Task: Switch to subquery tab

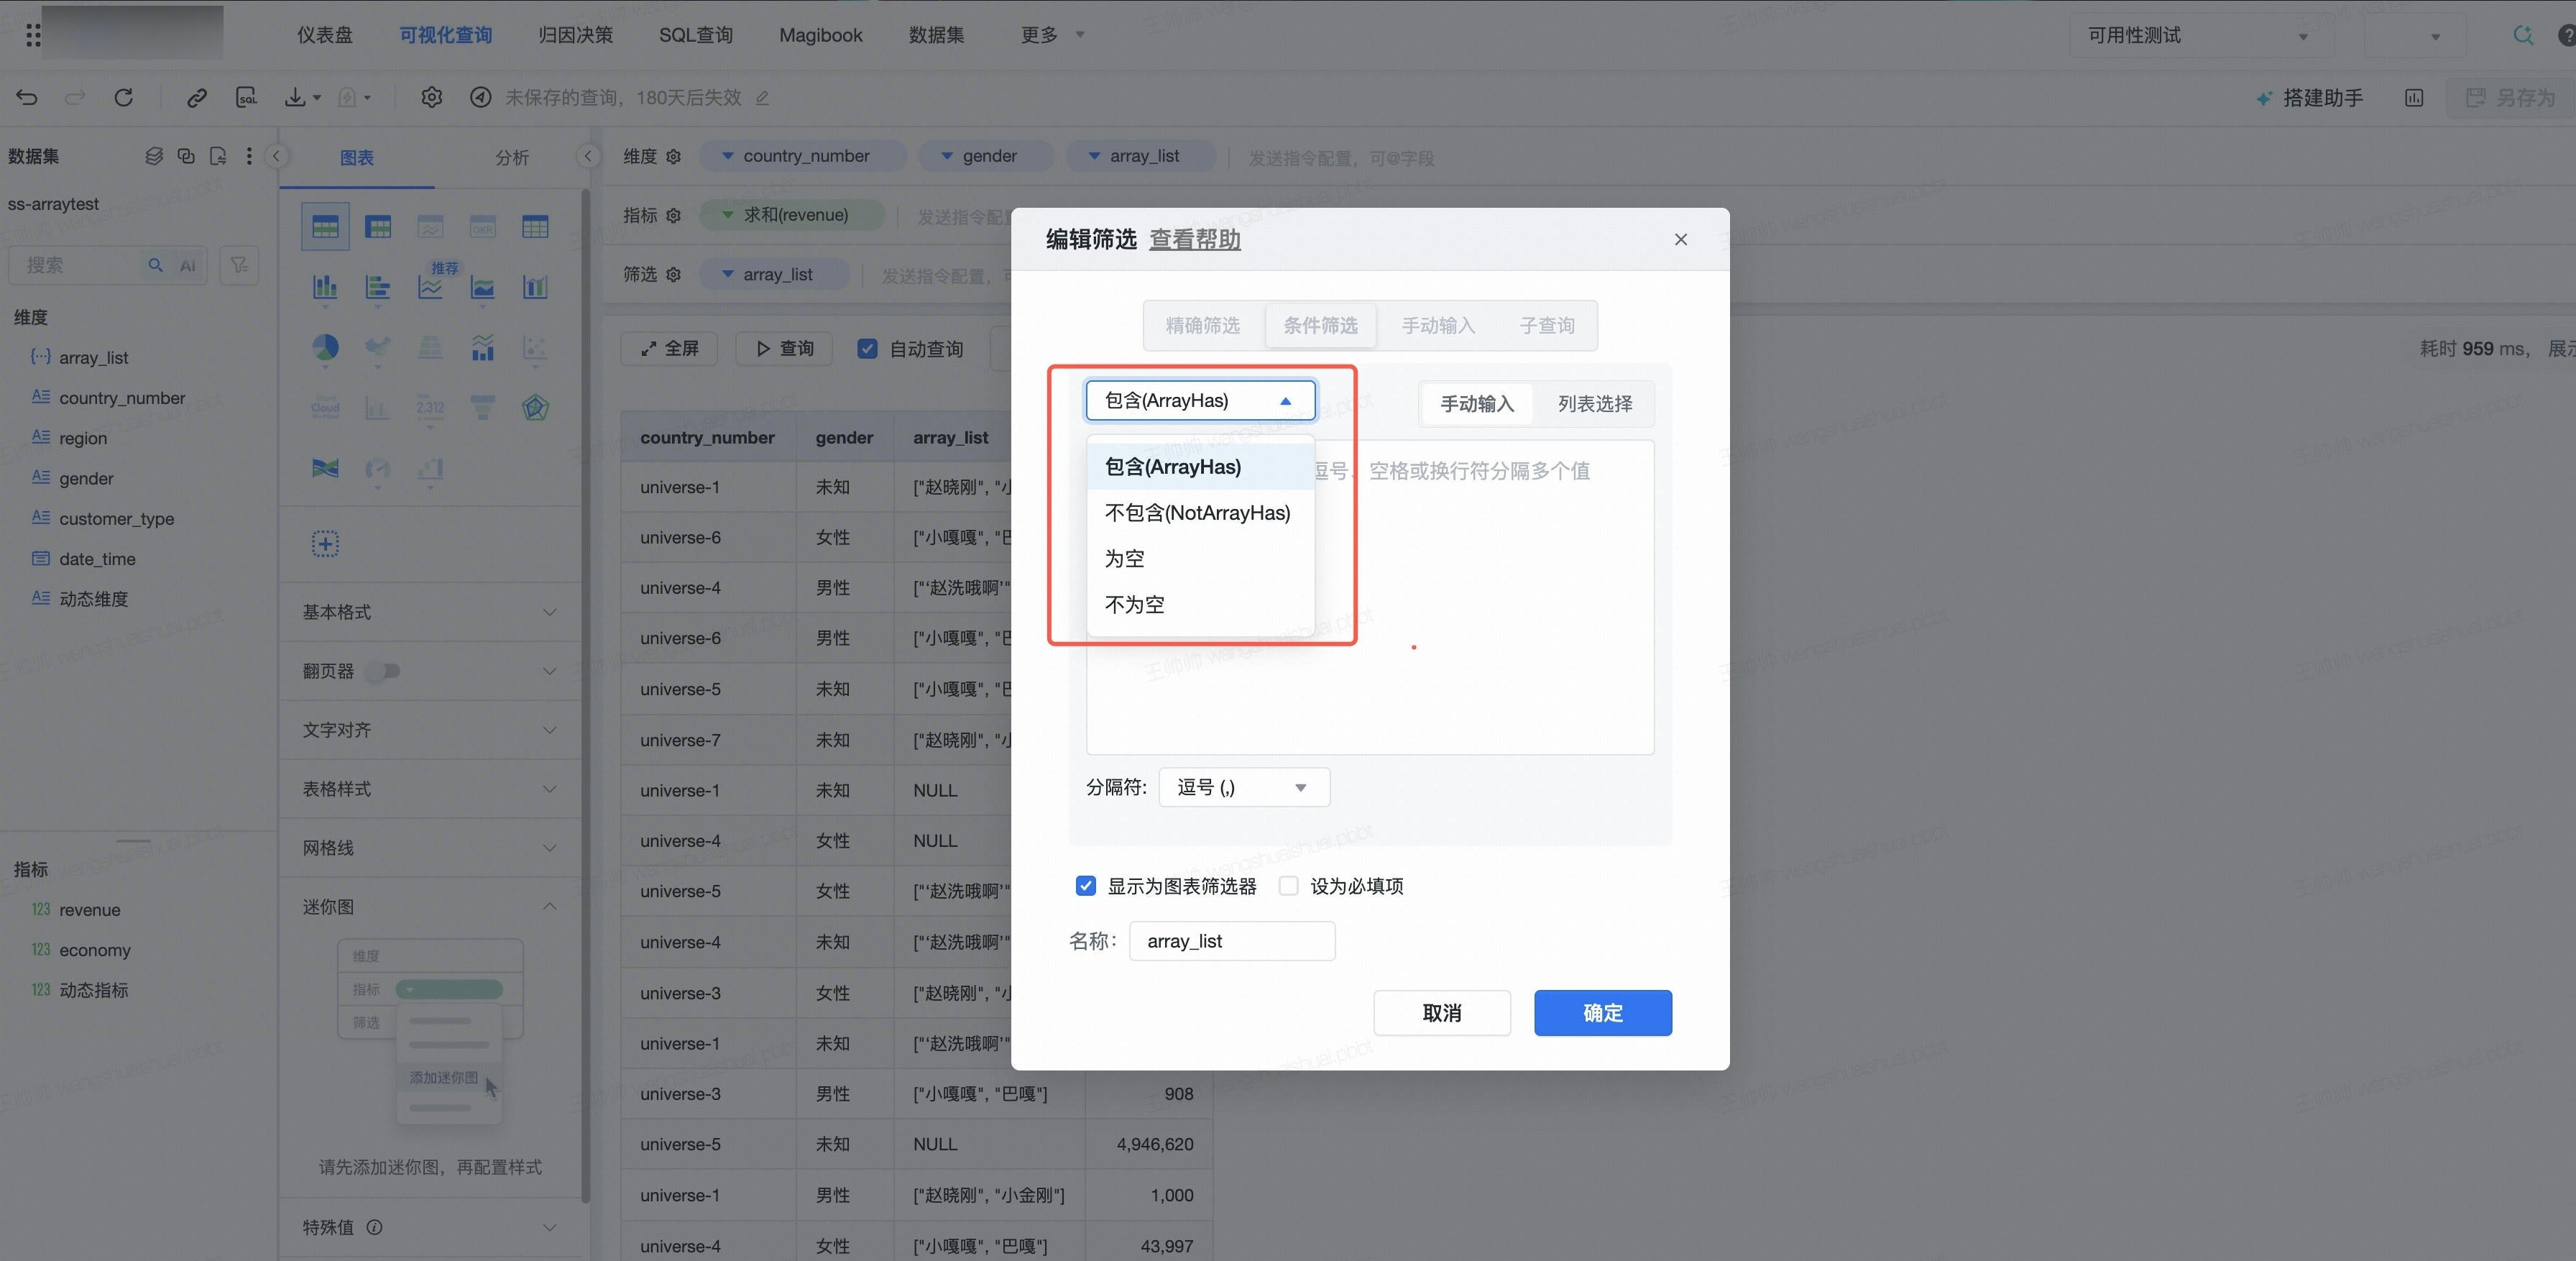Action: pyautogui.click(x=1547, y=326)
